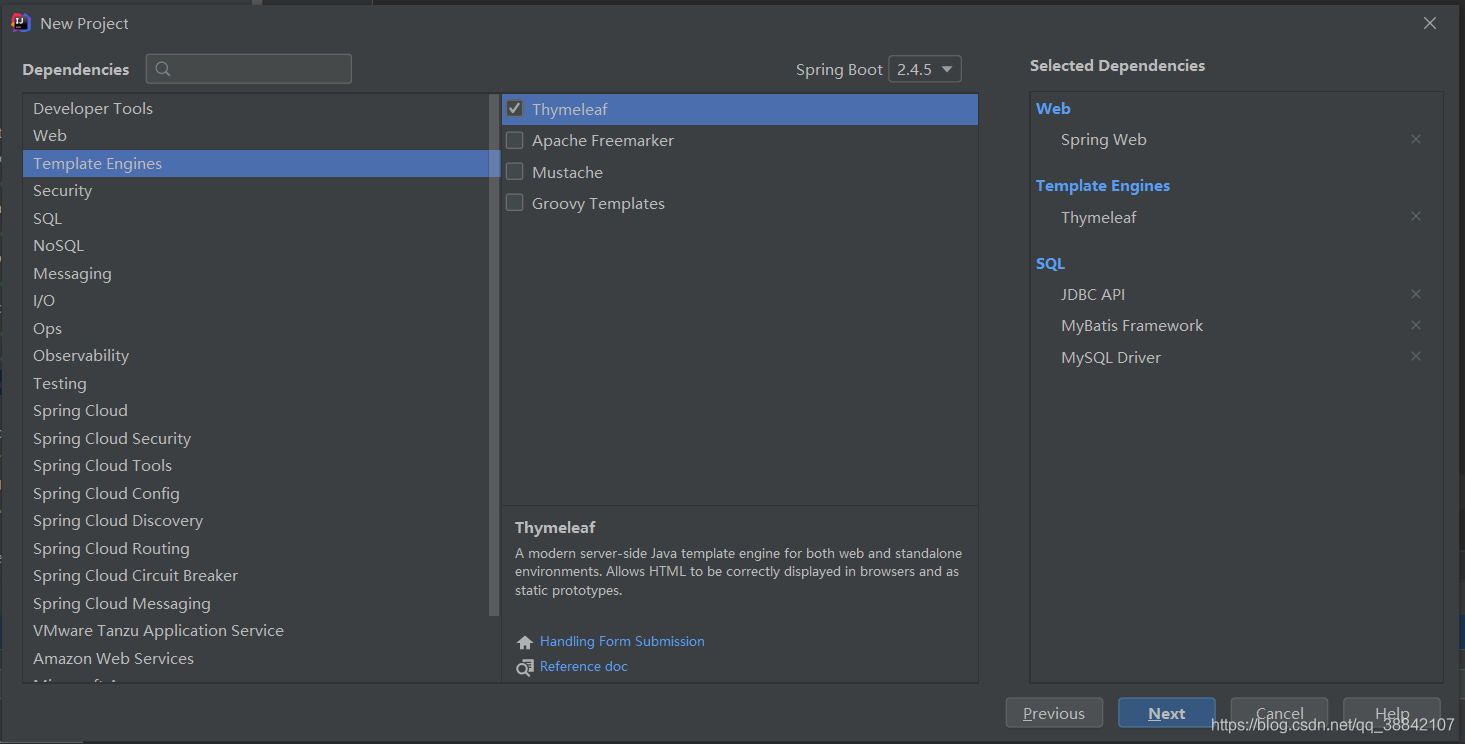
Task: Open the Messaging category
Action: coord(255,273)
